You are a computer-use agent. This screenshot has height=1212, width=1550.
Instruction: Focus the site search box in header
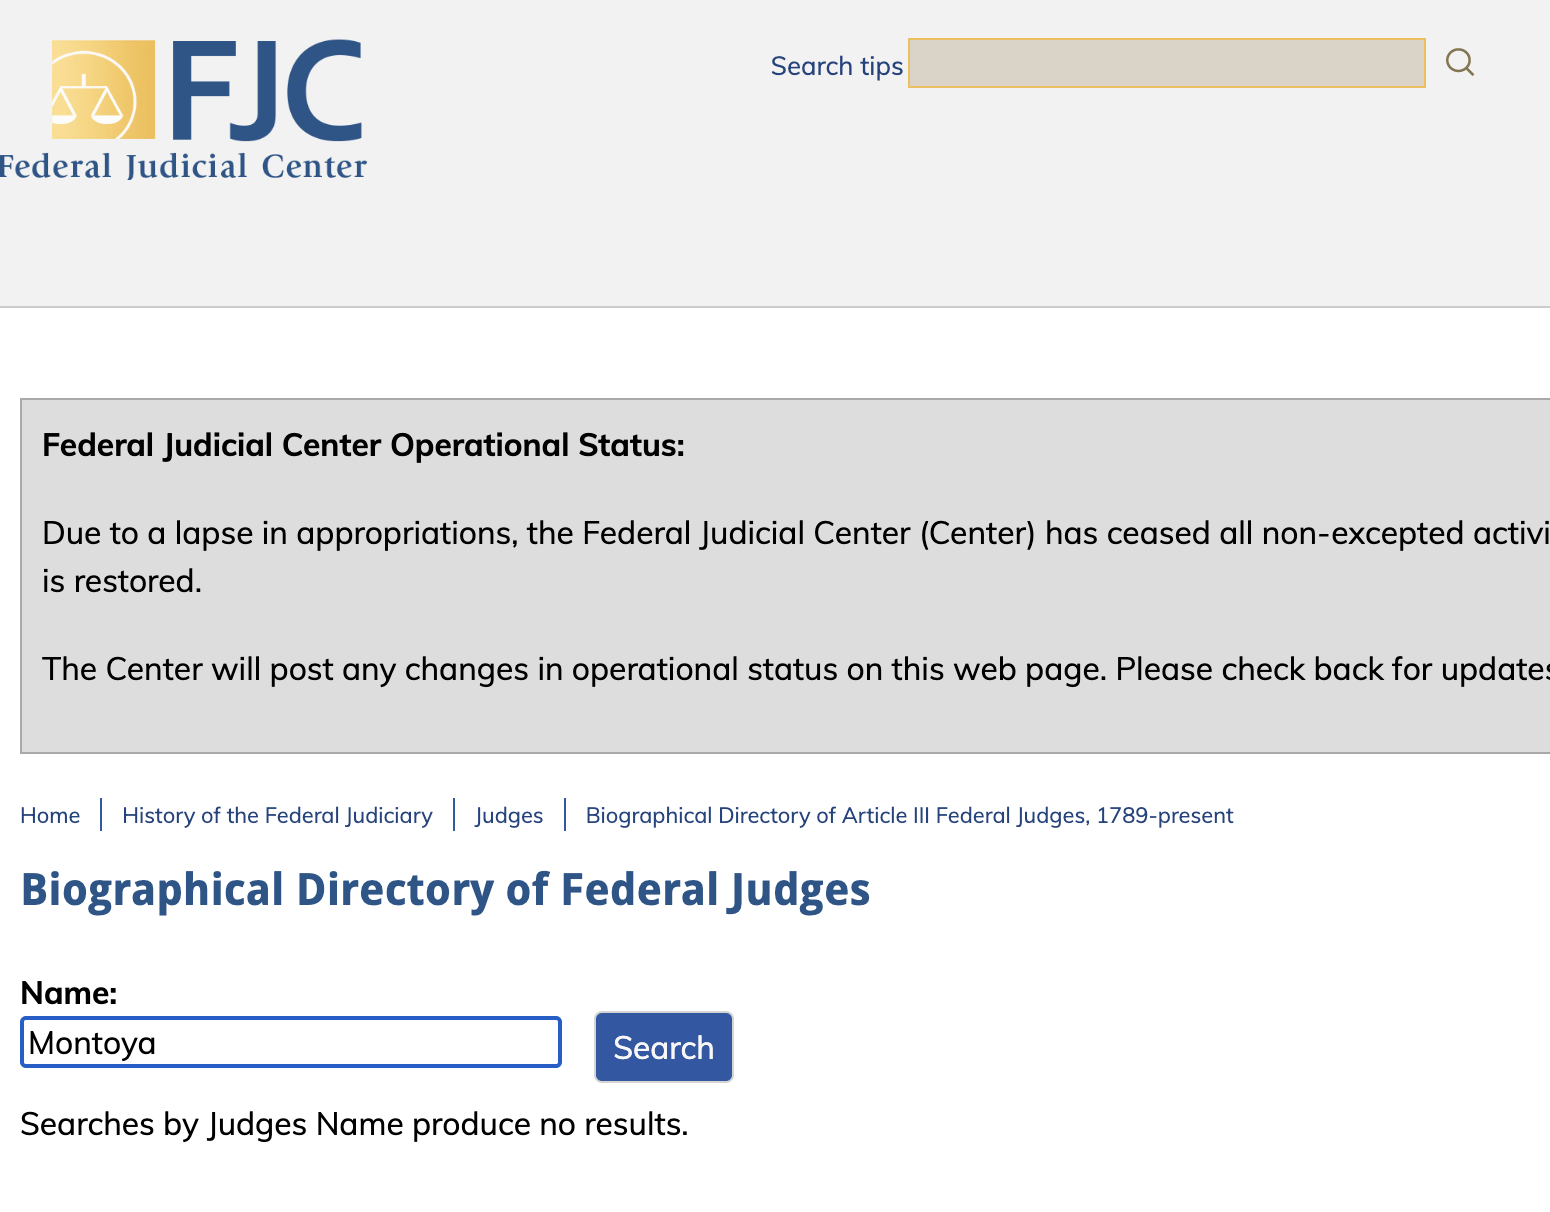click(1166, 63)
